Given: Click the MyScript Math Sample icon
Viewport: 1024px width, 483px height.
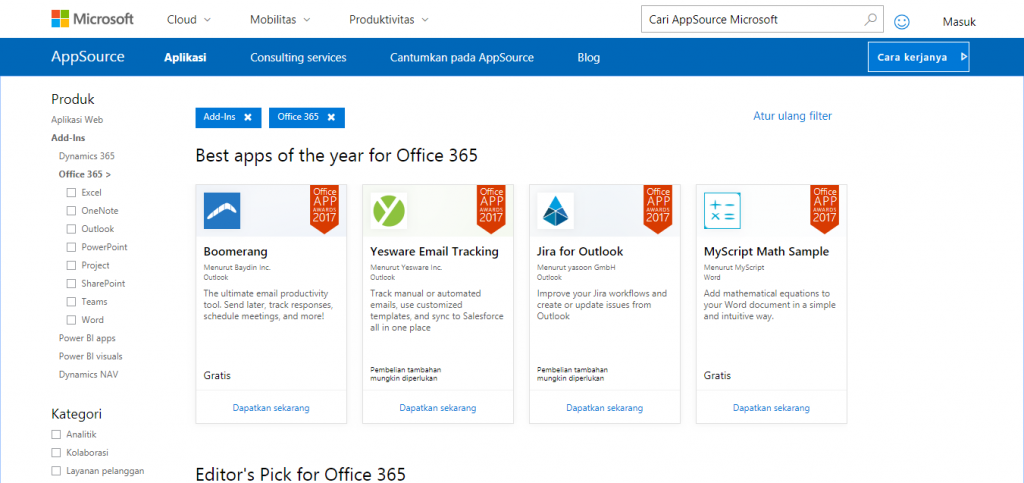Looking at the screenshot, I should [x=722, y=211].
